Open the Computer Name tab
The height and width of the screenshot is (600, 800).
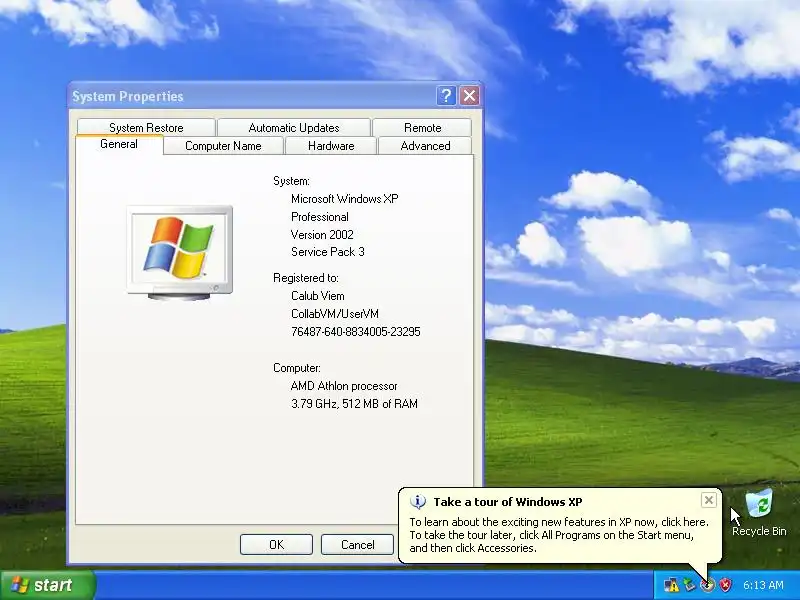coord(223,146)
